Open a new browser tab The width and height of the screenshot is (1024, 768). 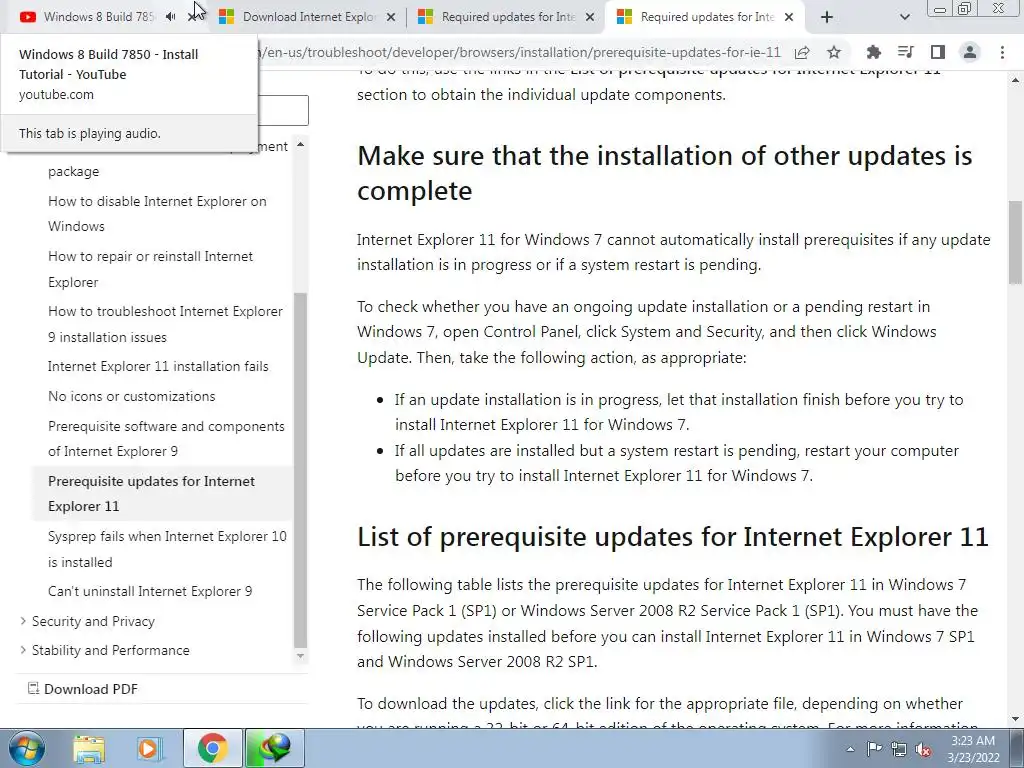(827, 17)
